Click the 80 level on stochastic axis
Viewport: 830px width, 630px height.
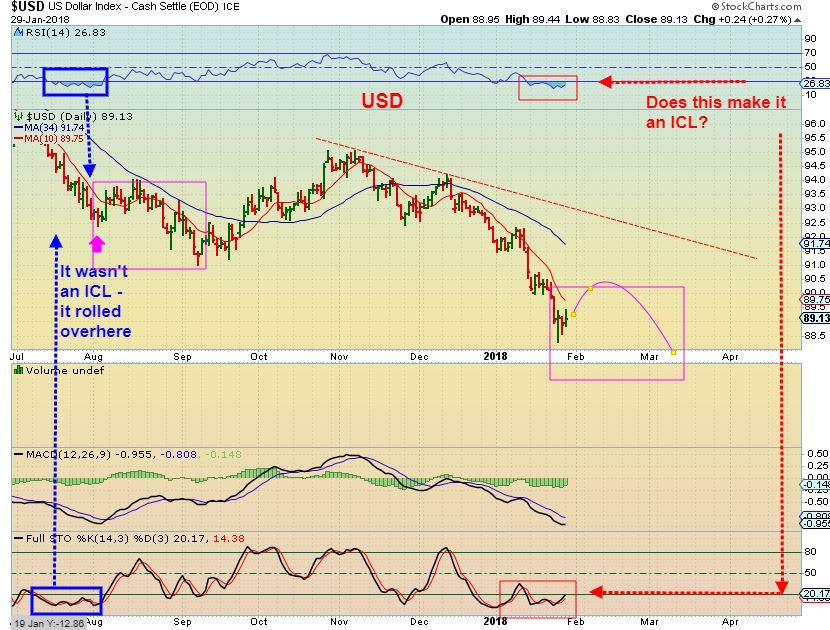tap(810, 551)
